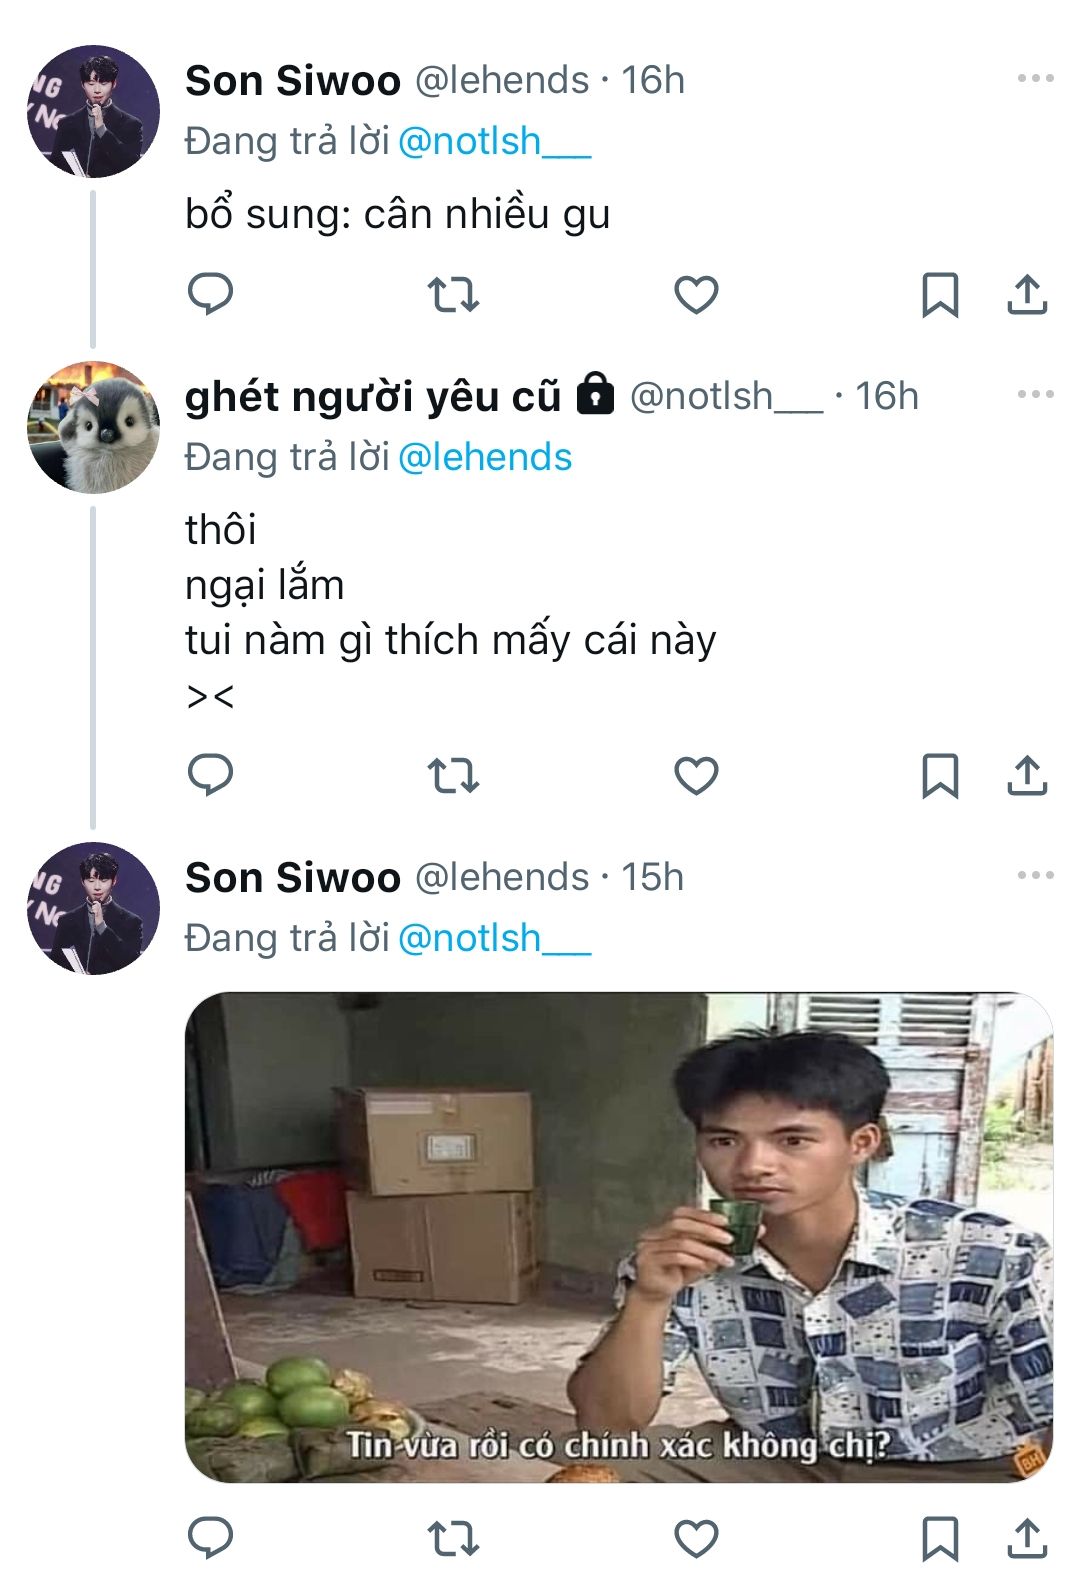Like the "thôi ngại lắm" tweet
The height and width of the screenshot is (1590, 1080).
point(696,776)
